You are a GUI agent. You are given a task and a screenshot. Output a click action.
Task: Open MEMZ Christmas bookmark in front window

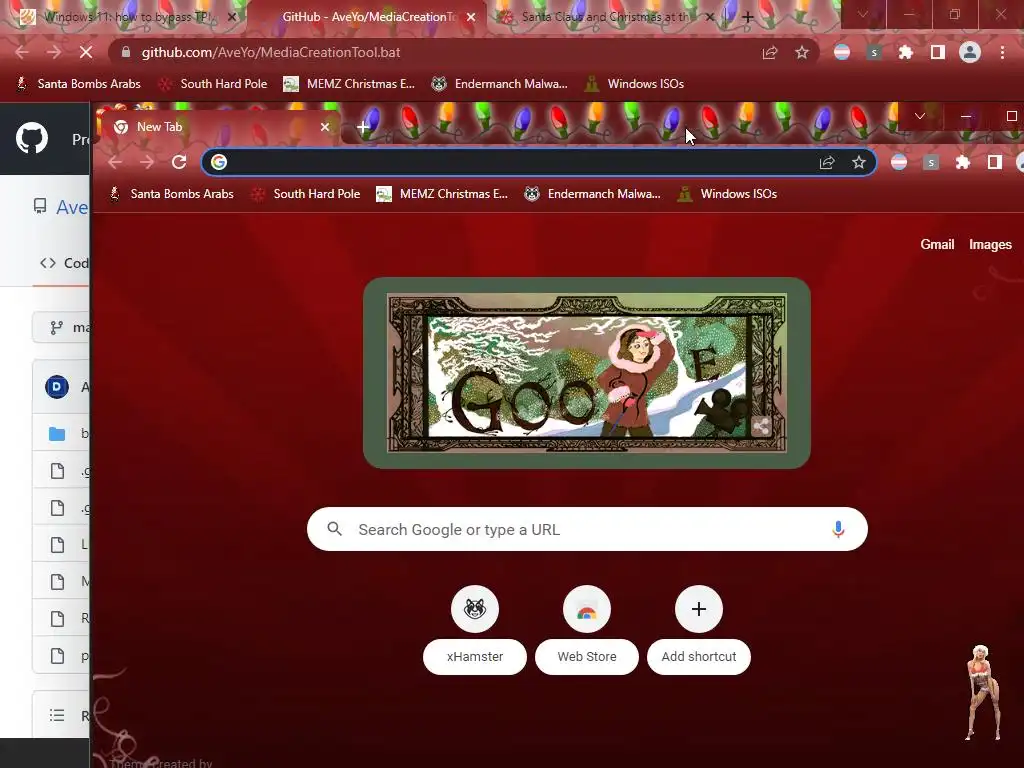442,194
